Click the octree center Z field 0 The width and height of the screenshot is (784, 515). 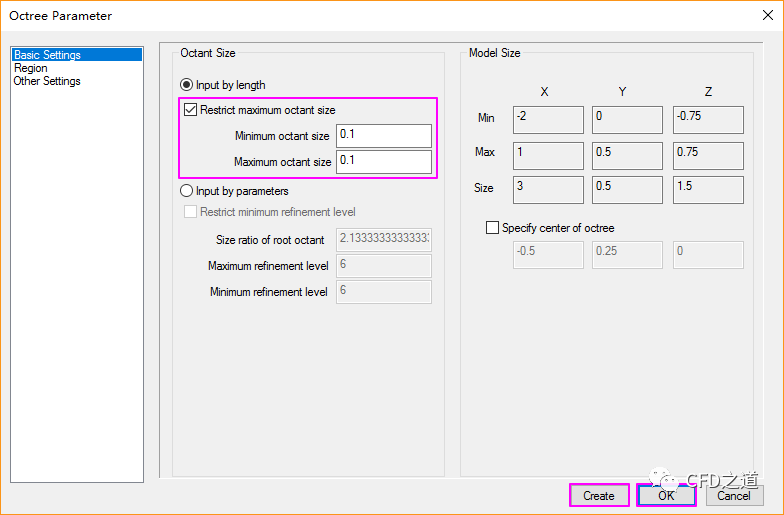click(x=708, y=254)
